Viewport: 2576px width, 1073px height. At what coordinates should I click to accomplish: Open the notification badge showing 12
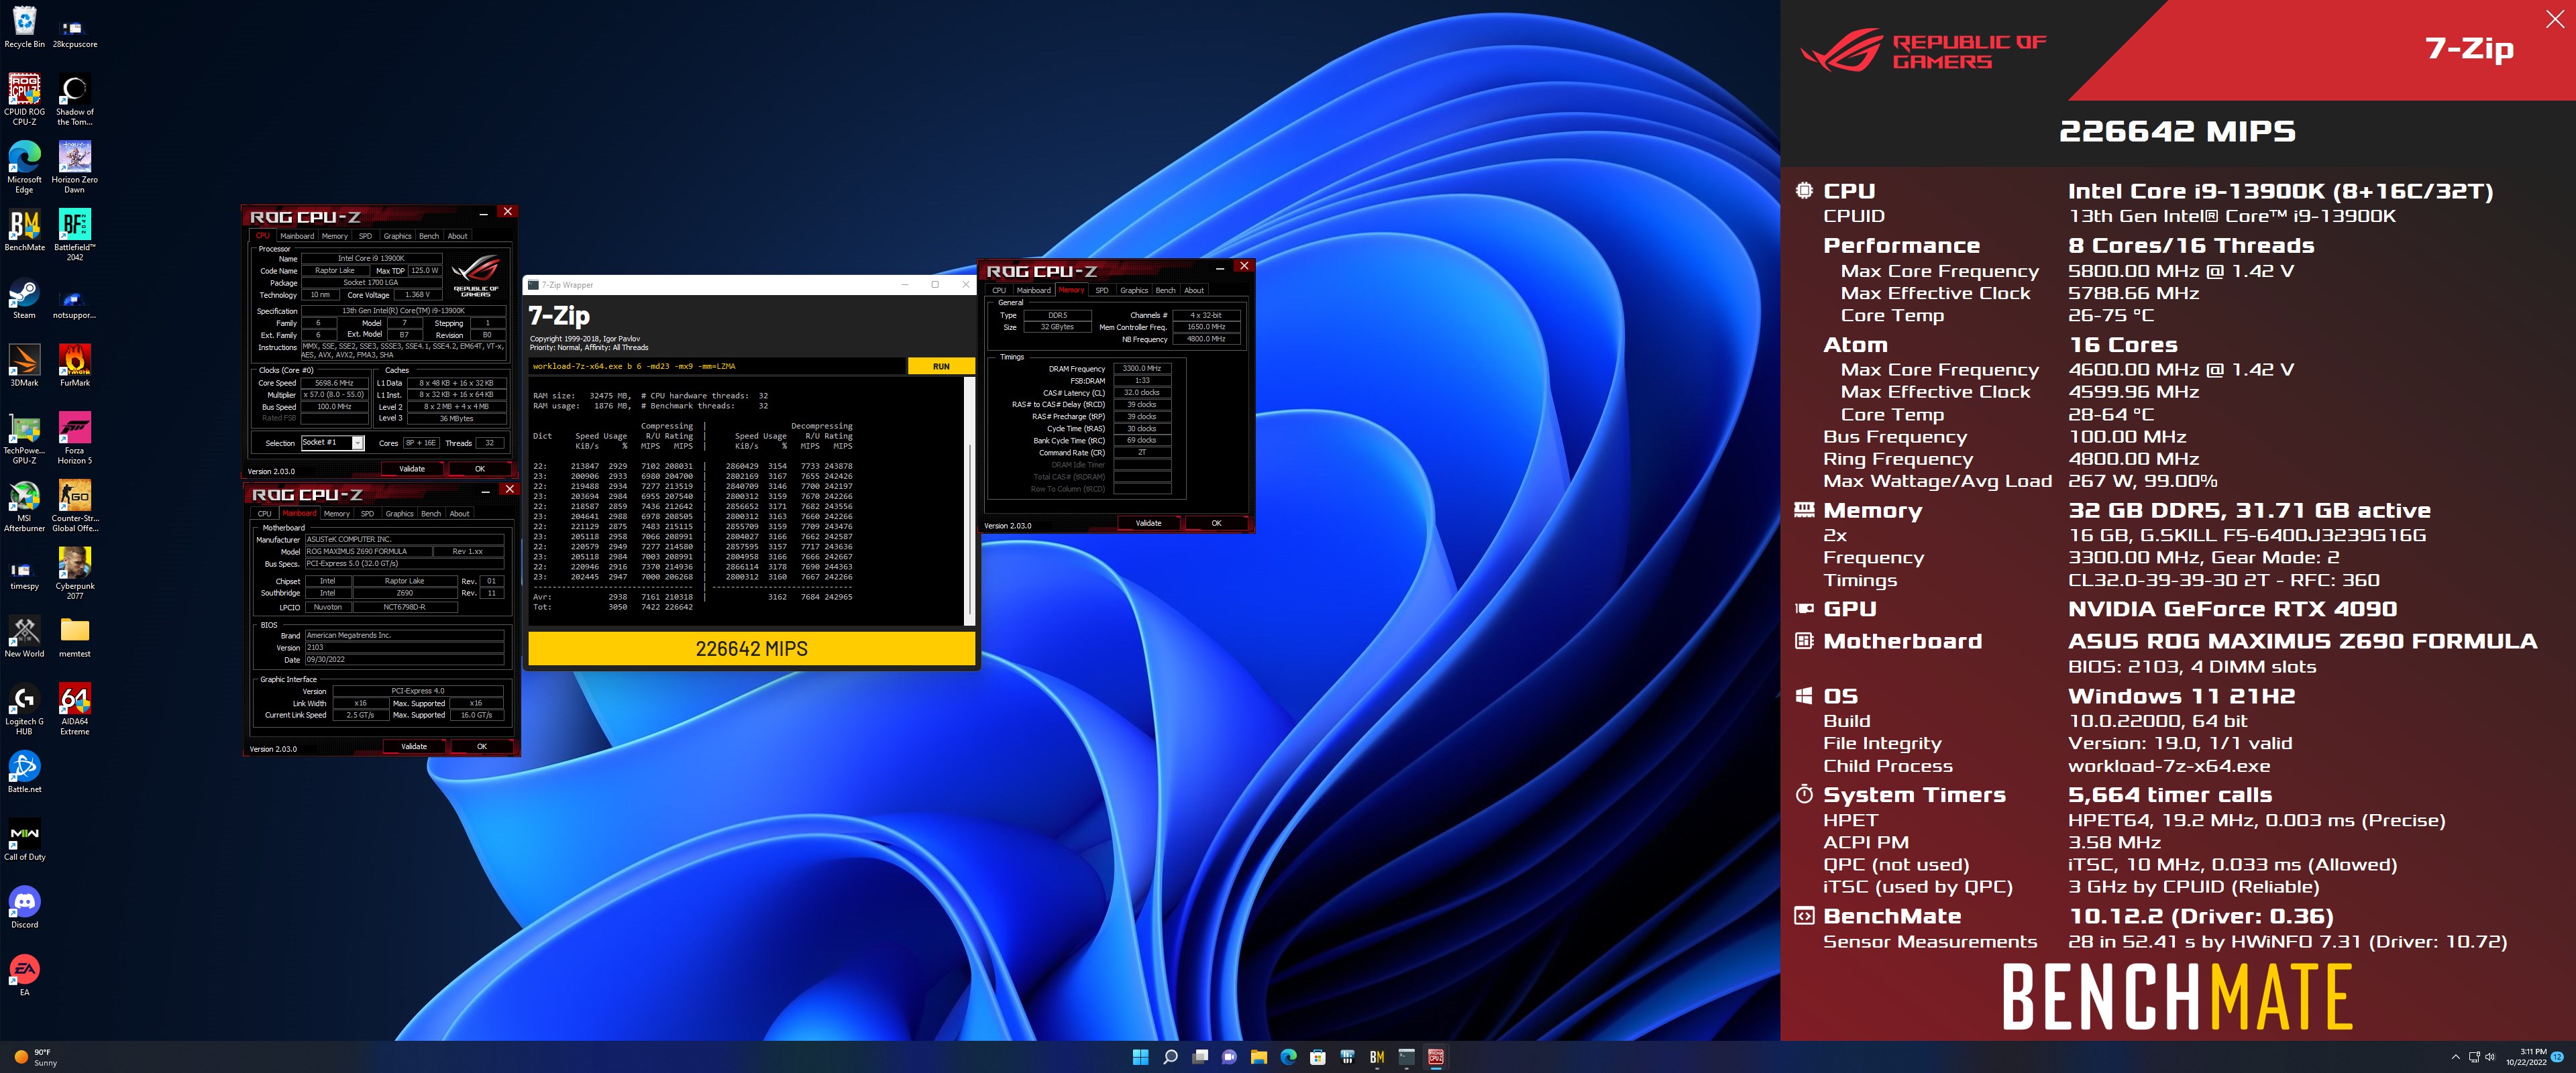click(x=2557, y=1057)
